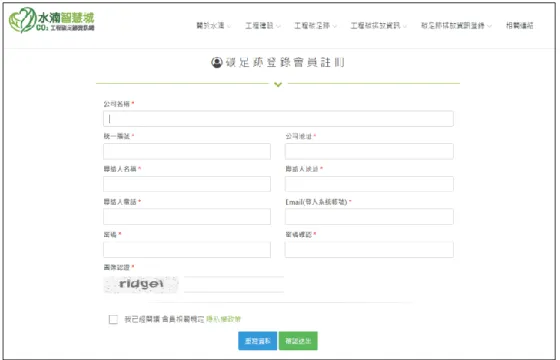Click the green confirm submit button

point(298,341)
